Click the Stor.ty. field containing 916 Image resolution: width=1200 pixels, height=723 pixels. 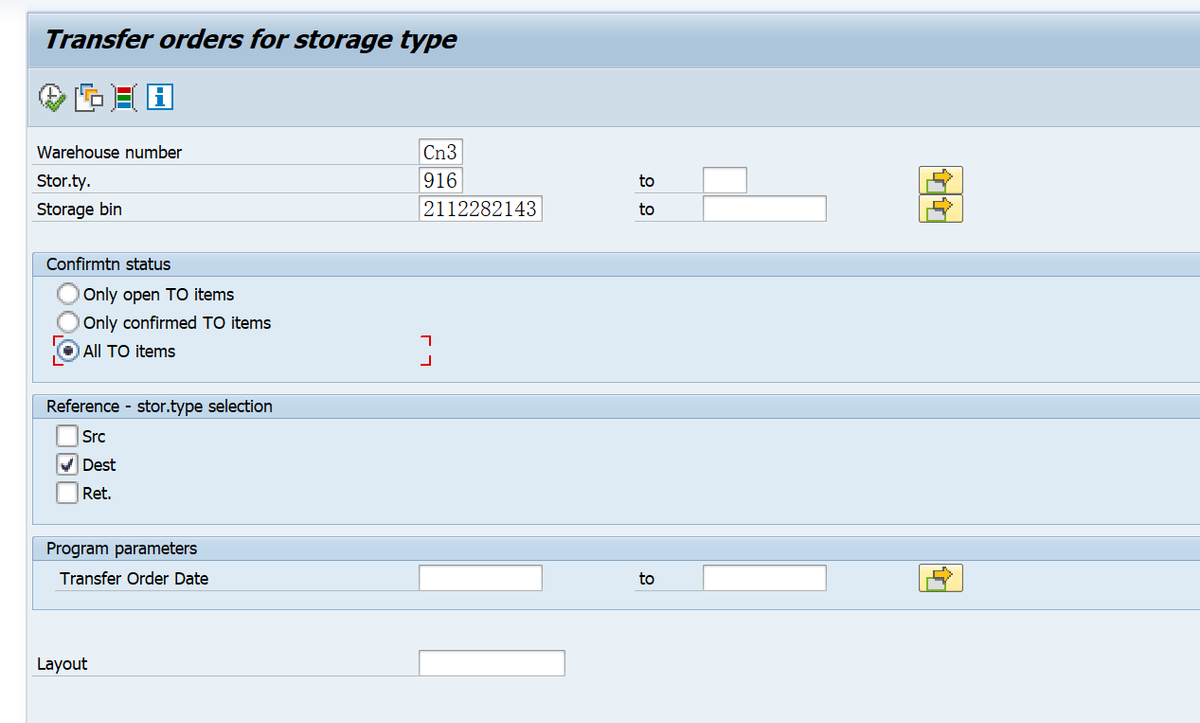pos(440,181)
